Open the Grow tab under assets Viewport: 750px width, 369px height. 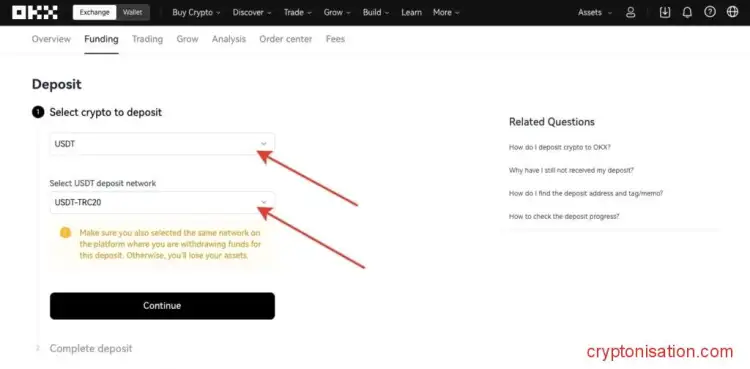coord(188,39)
